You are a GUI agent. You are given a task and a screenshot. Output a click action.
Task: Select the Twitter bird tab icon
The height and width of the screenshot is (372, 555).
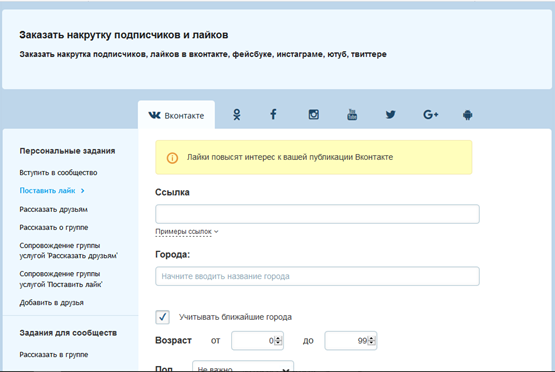tap(390, 114)
